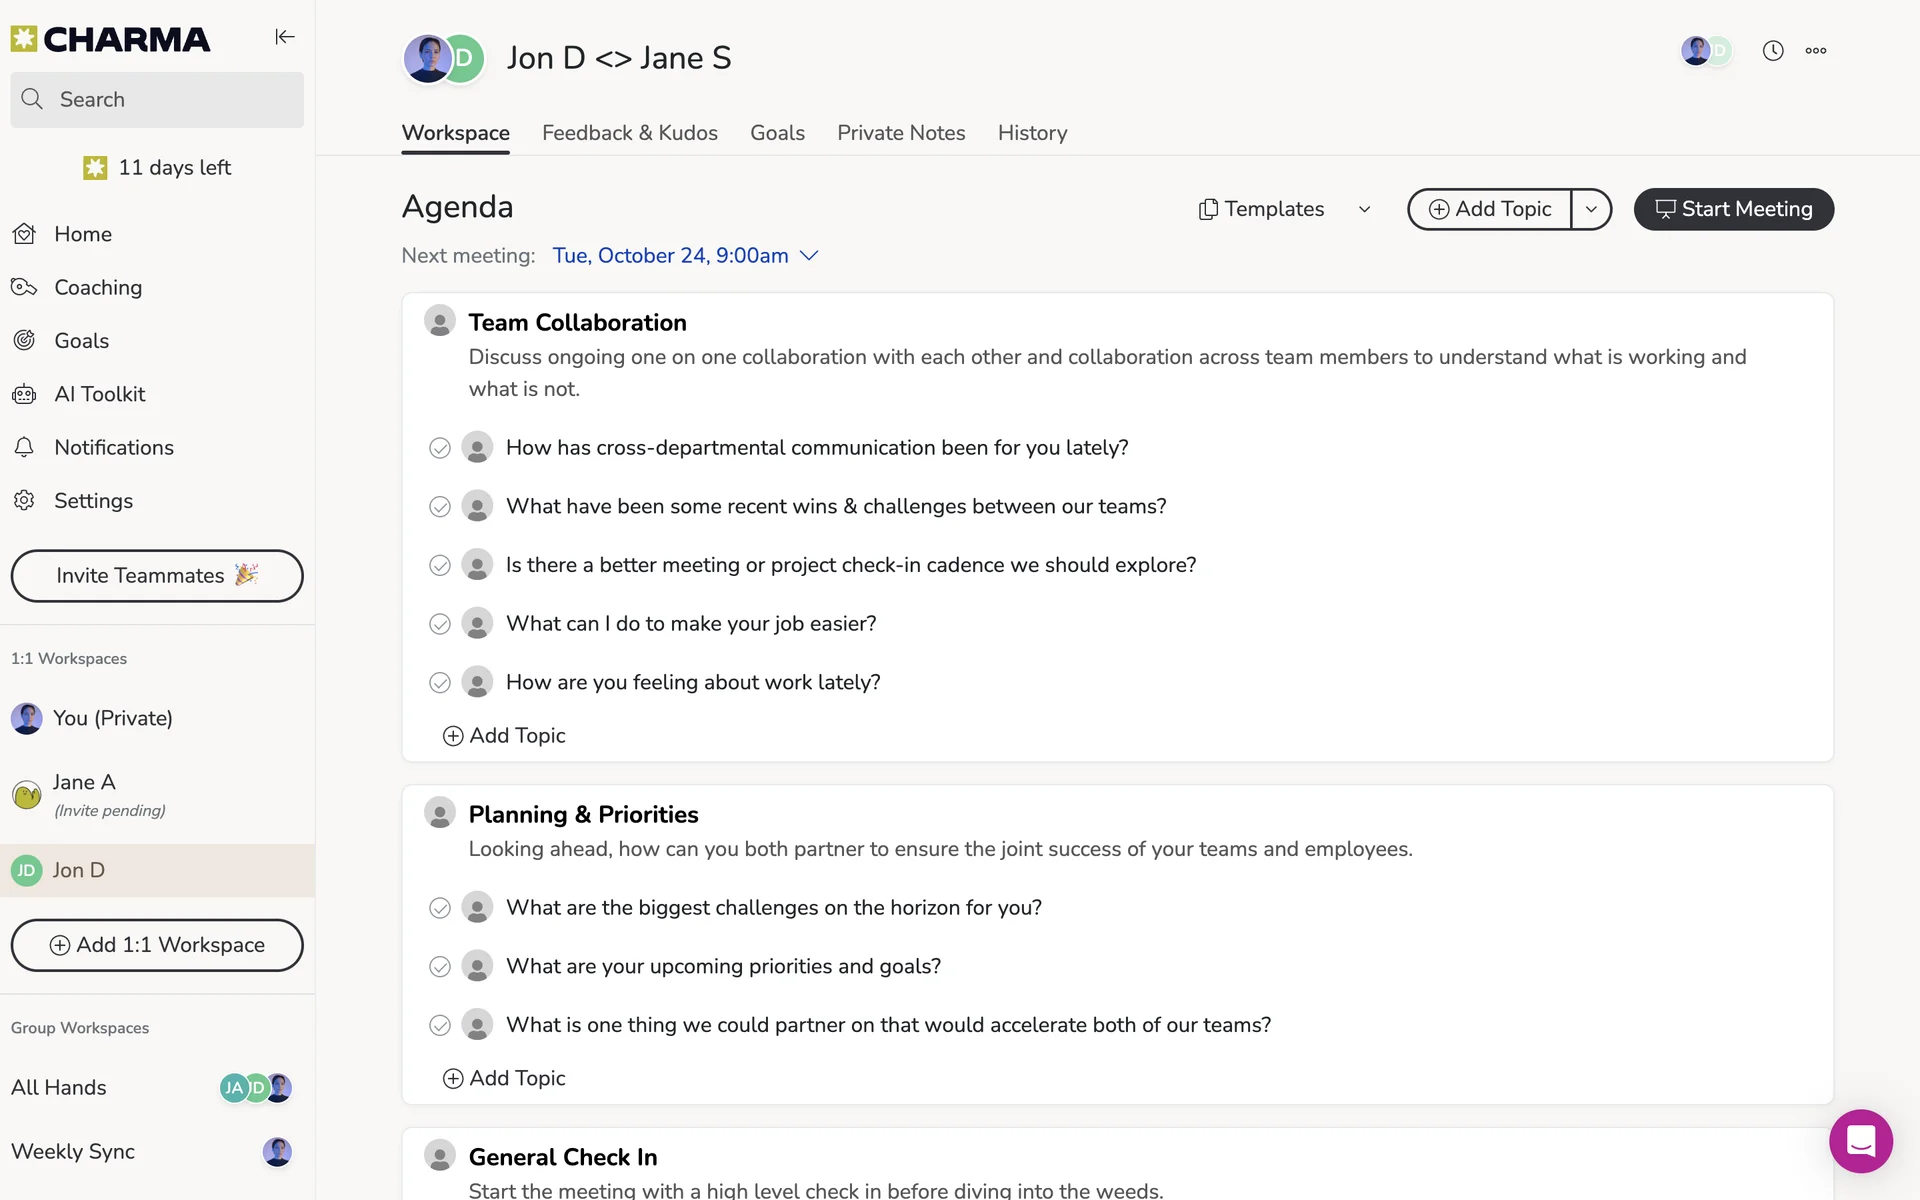Open the Private Notes tab
Viewport: 1920px width, 1200px height.
[901, 133]
